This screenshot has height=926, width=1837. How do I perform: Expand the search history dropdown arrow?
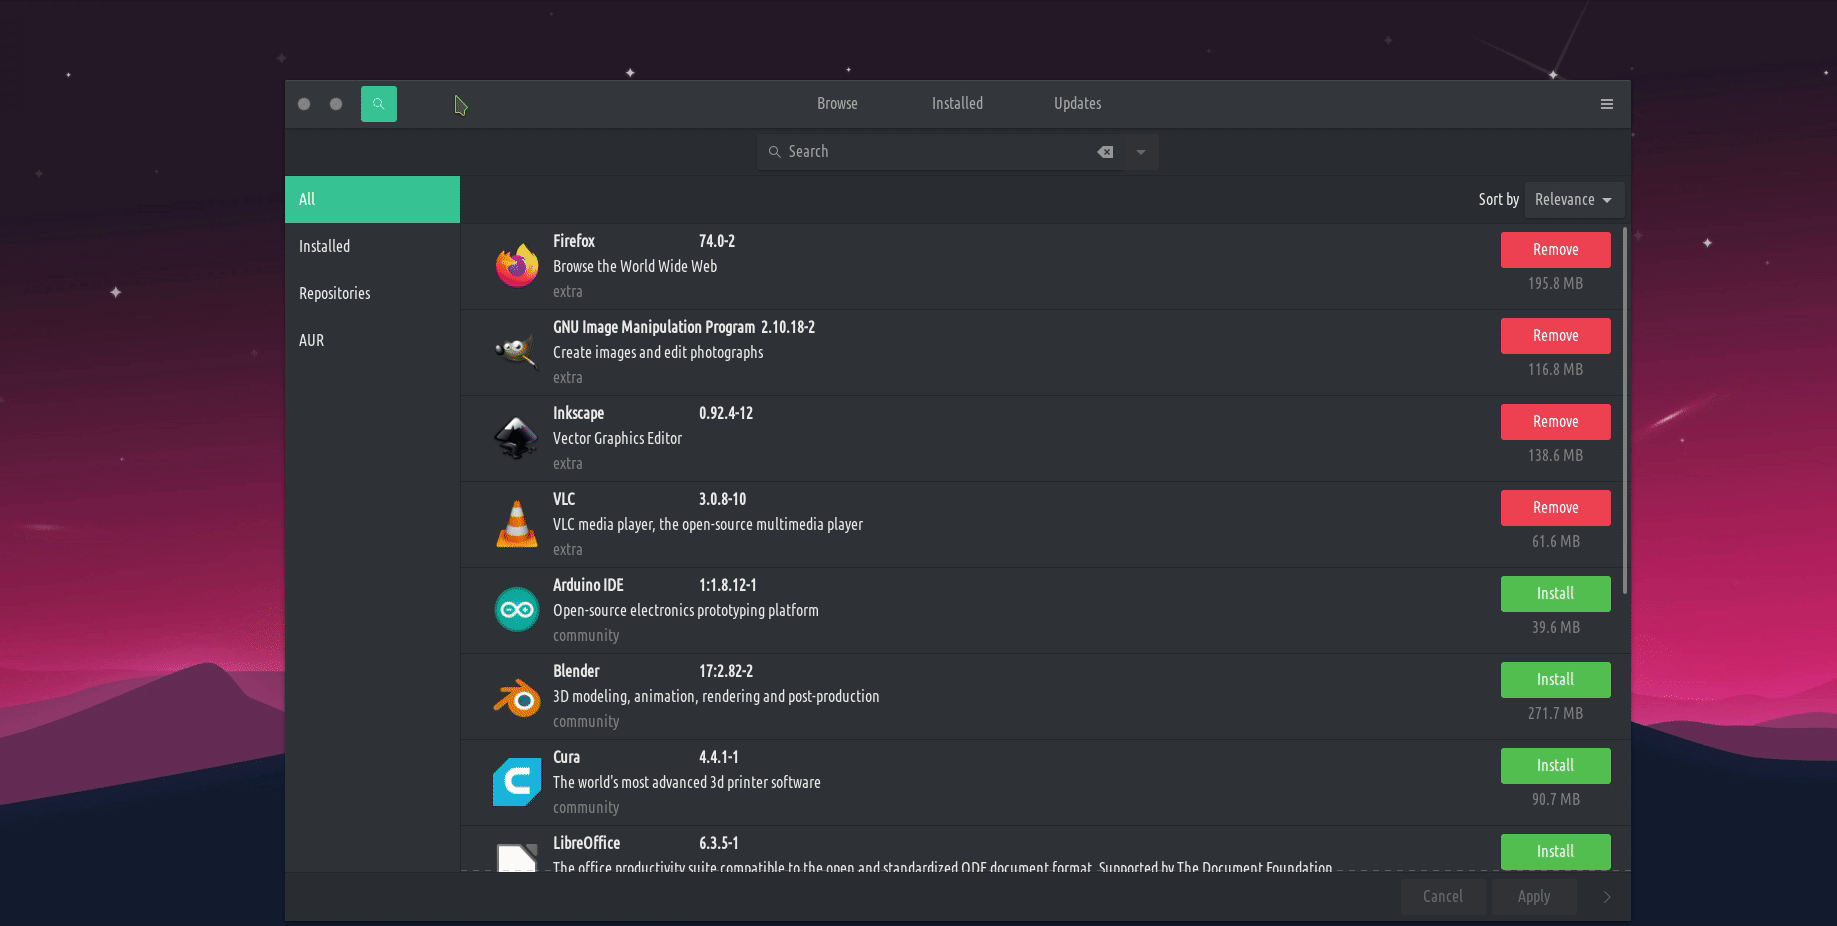pos(1141,152)
